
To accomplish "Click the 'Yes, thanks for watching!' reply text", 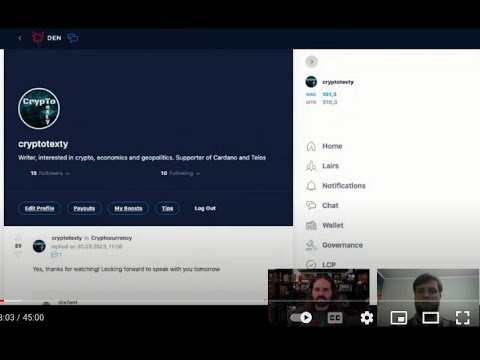I will click(126, 269).
